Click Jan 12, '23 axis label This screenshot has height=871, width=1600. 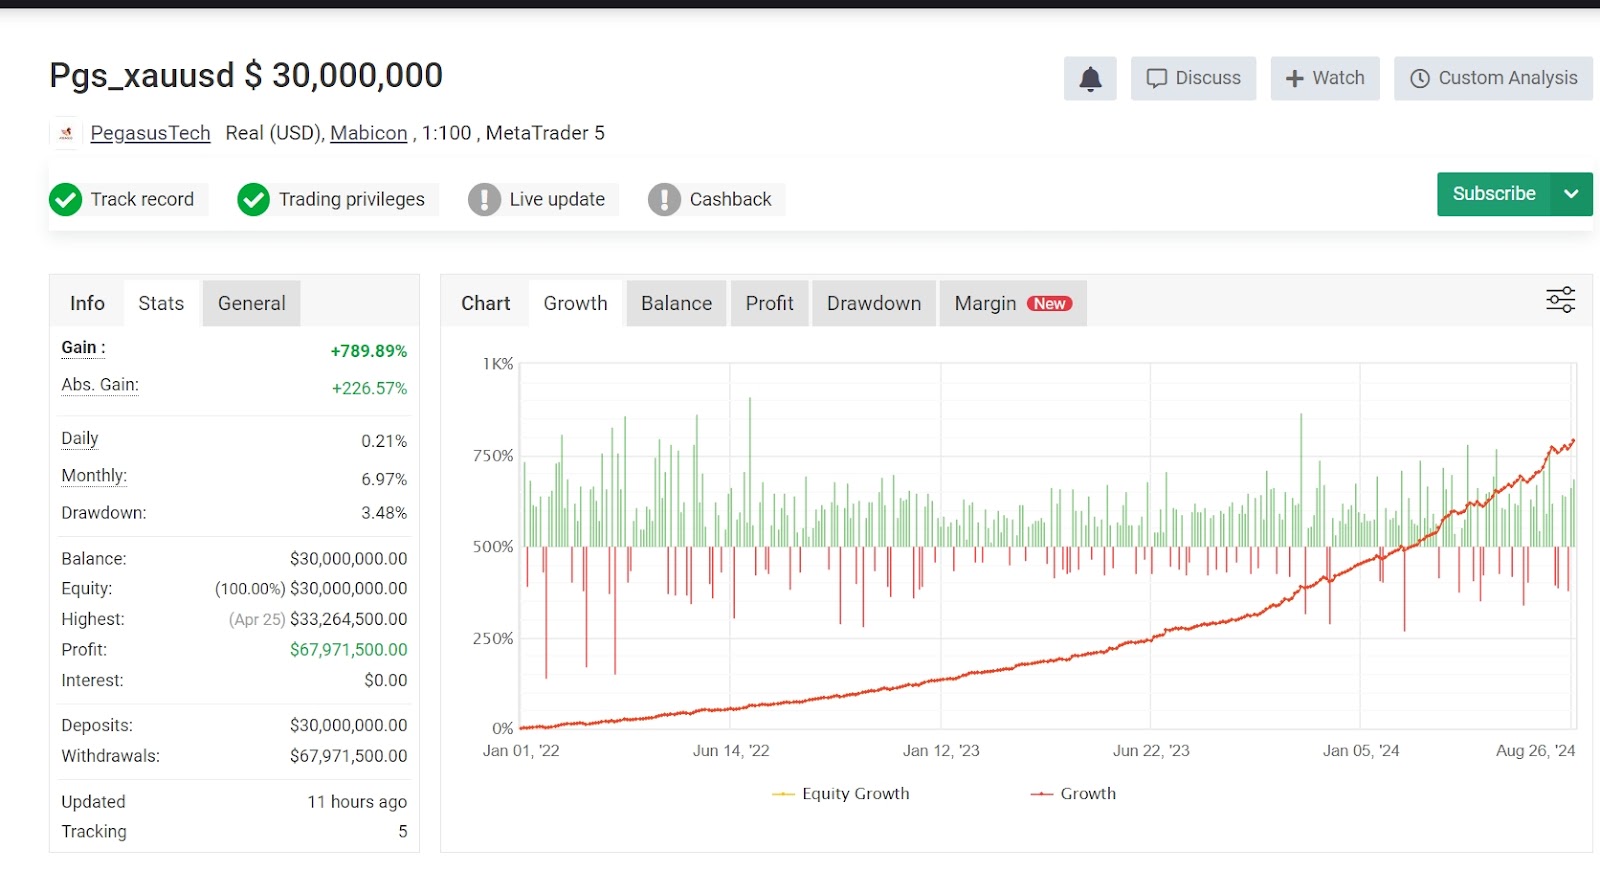pyautogui.click(x=941, y=751)
